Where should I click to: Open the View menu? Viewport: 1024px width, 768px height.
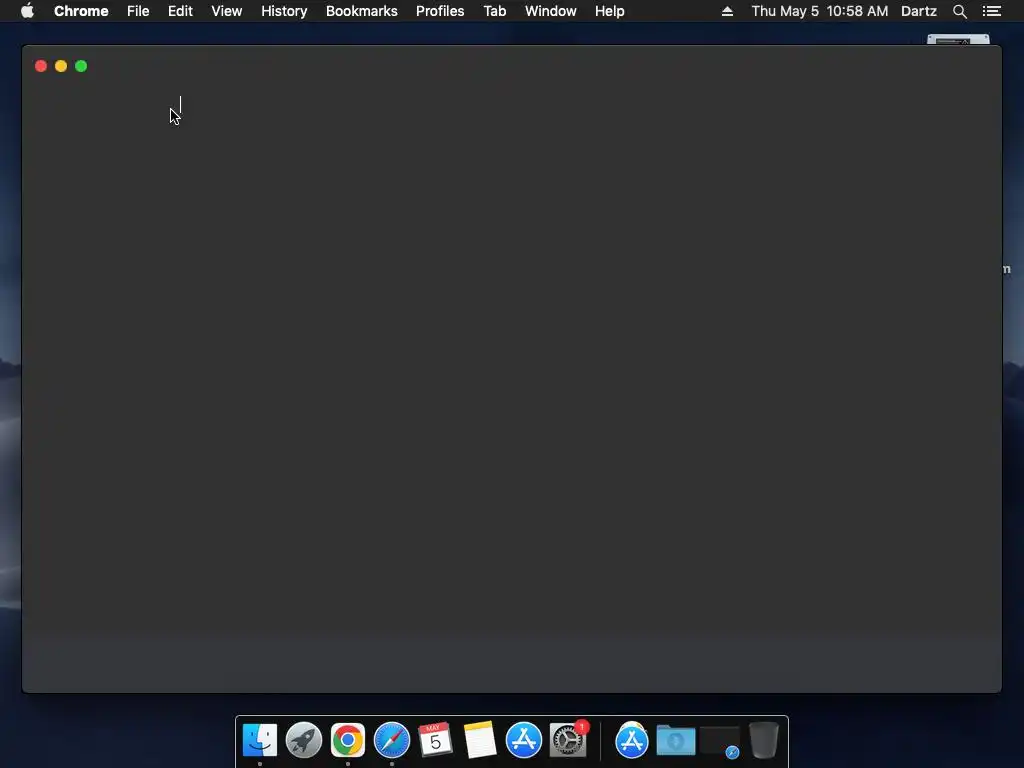tap(227, 11)
